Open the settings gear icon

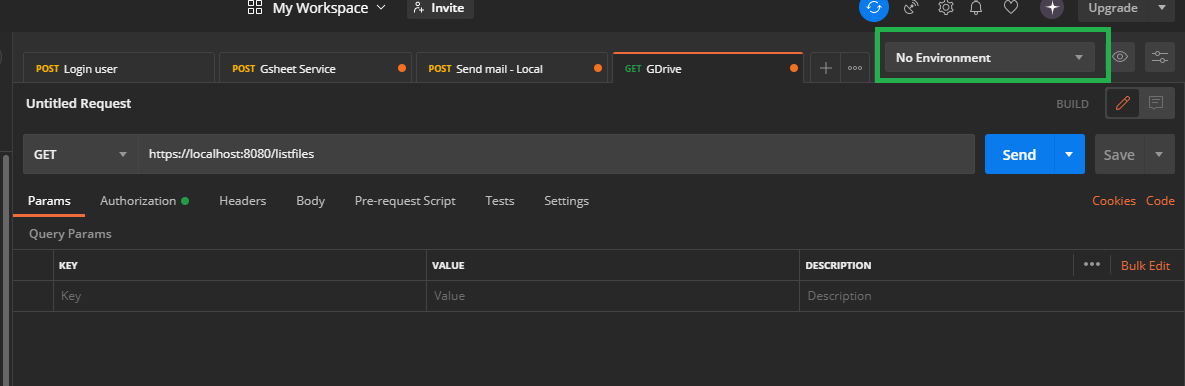(945, 8)
